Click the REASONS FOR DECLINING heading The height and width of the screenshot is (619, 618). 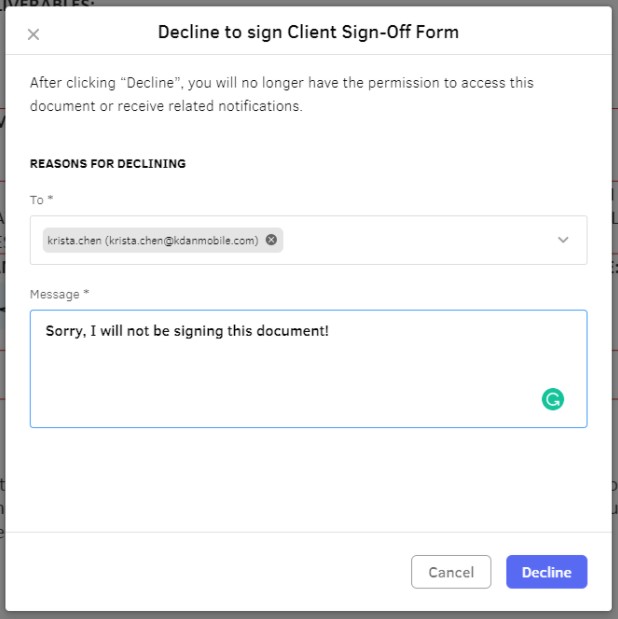pos(108,164)
